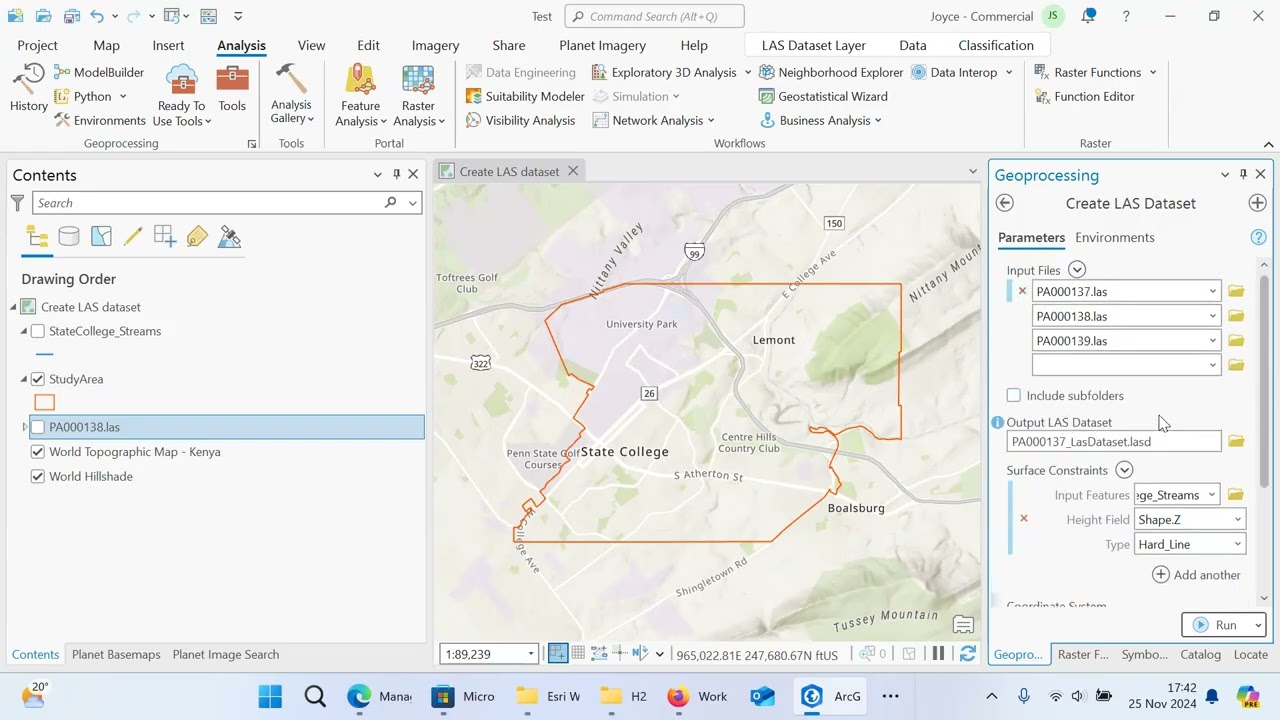Browse for surface constraint input features
This screenshot has width=1280, height=720.
[1236, 495]
